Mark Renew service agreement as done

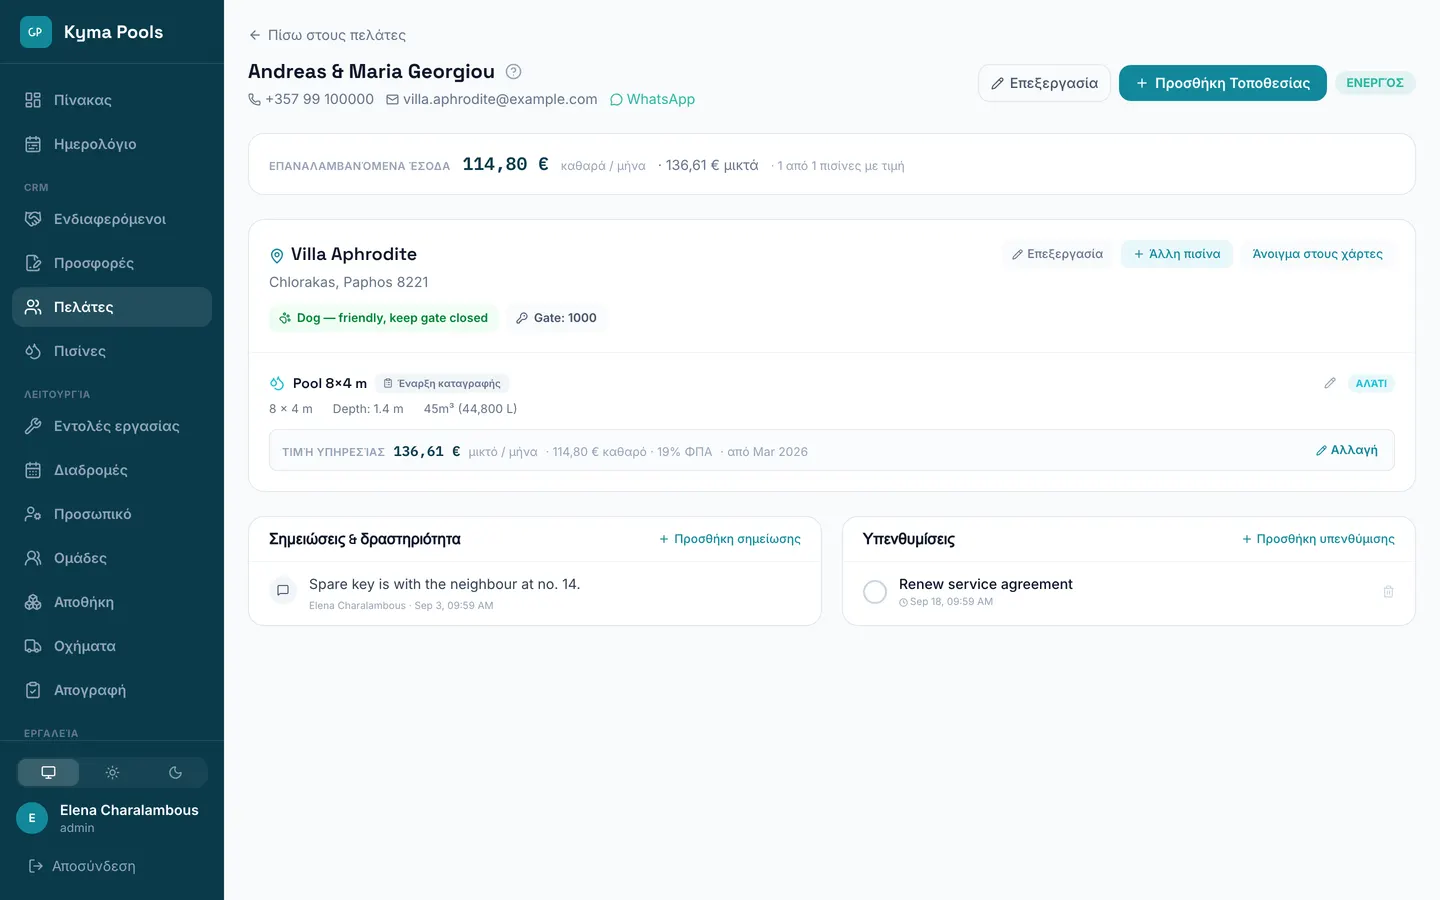coord(875,592)
